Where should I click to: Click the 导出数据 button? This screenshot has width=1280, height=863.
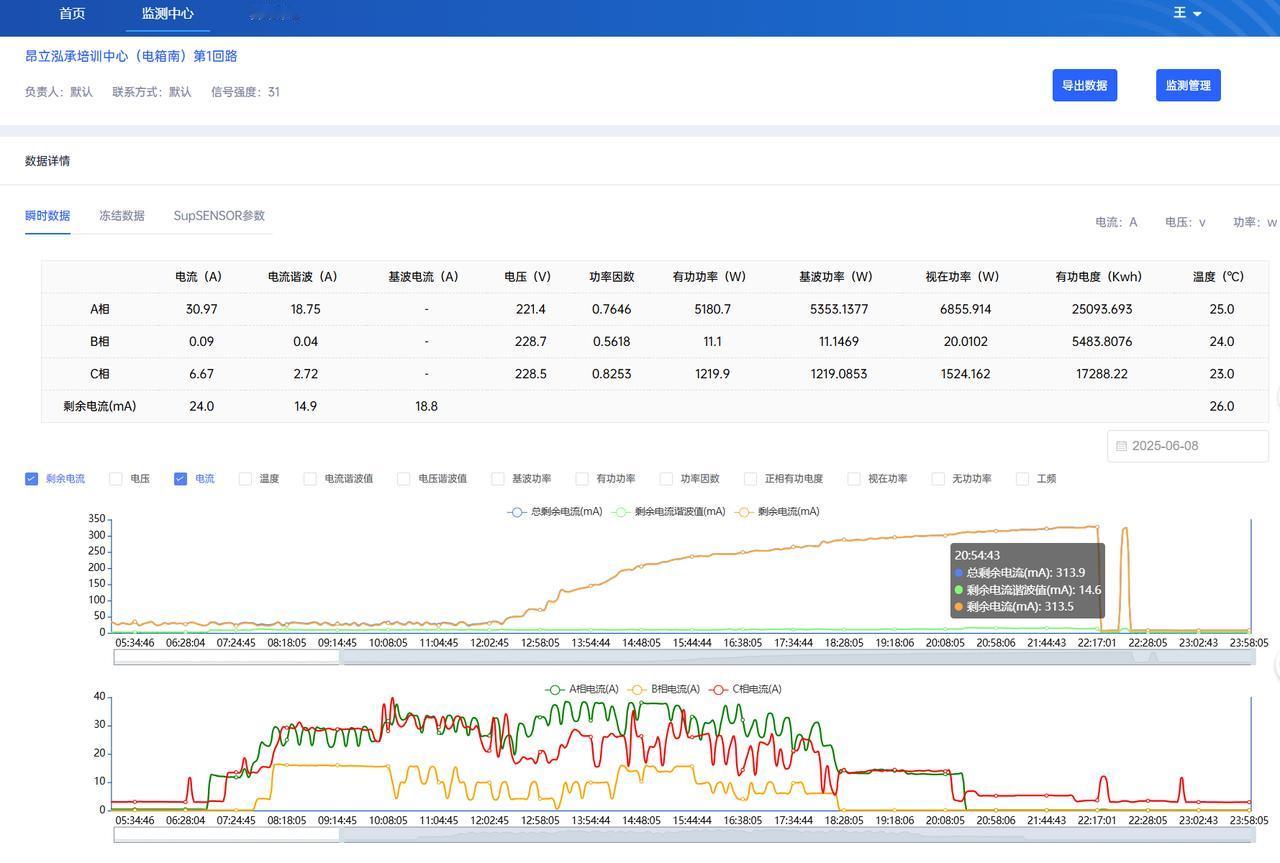(x=1084, y=86)
